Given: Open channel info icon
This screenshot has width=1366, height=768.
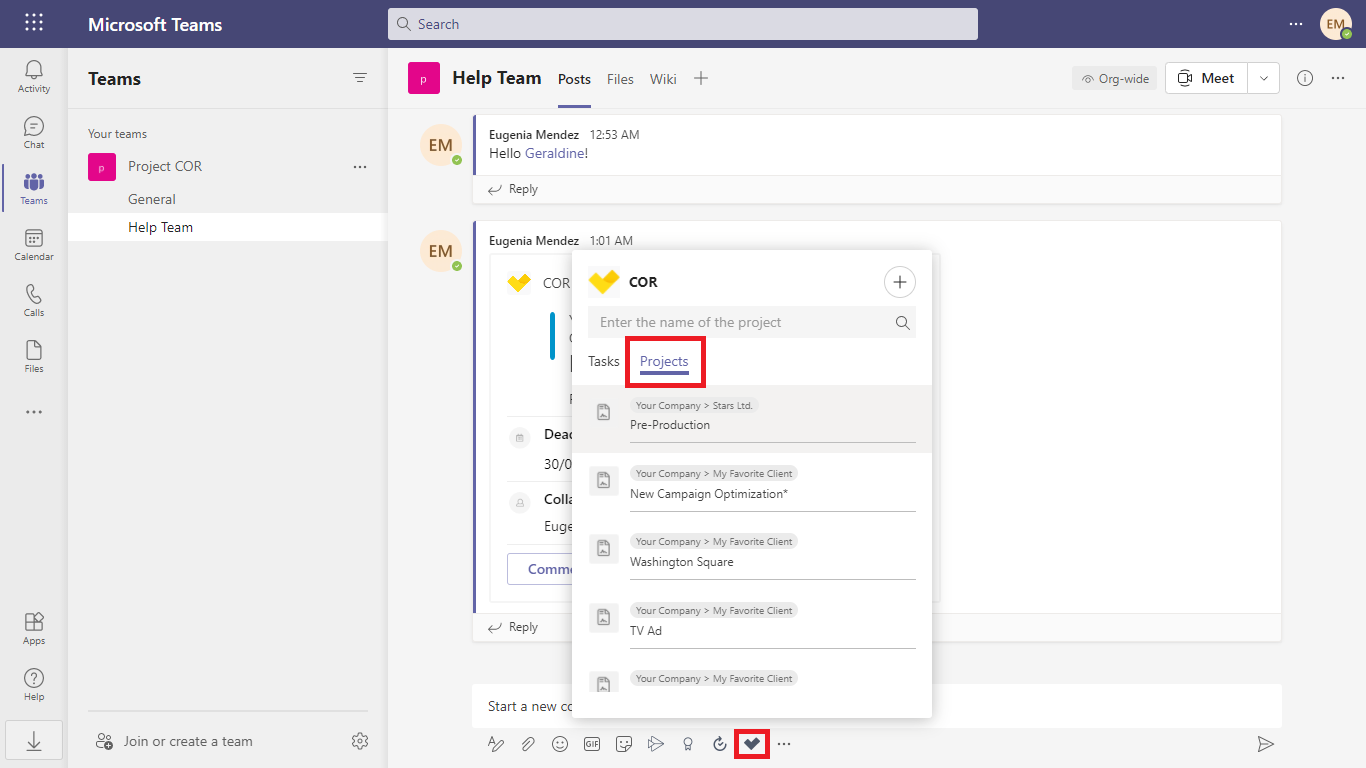Looking at the screenshot, I should pos(1305,78).
